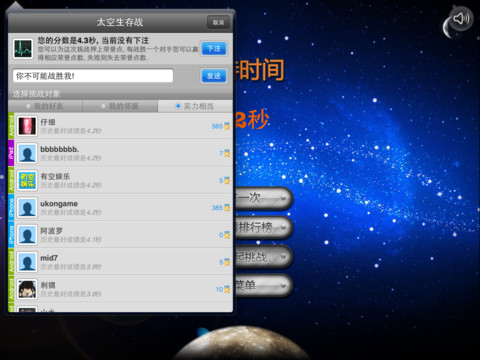Viewport: 480px width, 360px height.
Task: Click the blue 下注 bet button
Action: (x=214, y=49)
